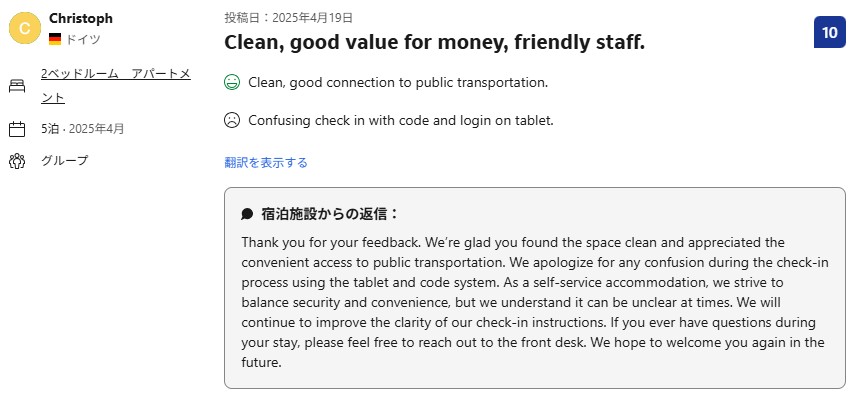Screen dimensions: 857x402
Task: Click 翻訳を表示する to show translation
Action: [x=266, y=162]
